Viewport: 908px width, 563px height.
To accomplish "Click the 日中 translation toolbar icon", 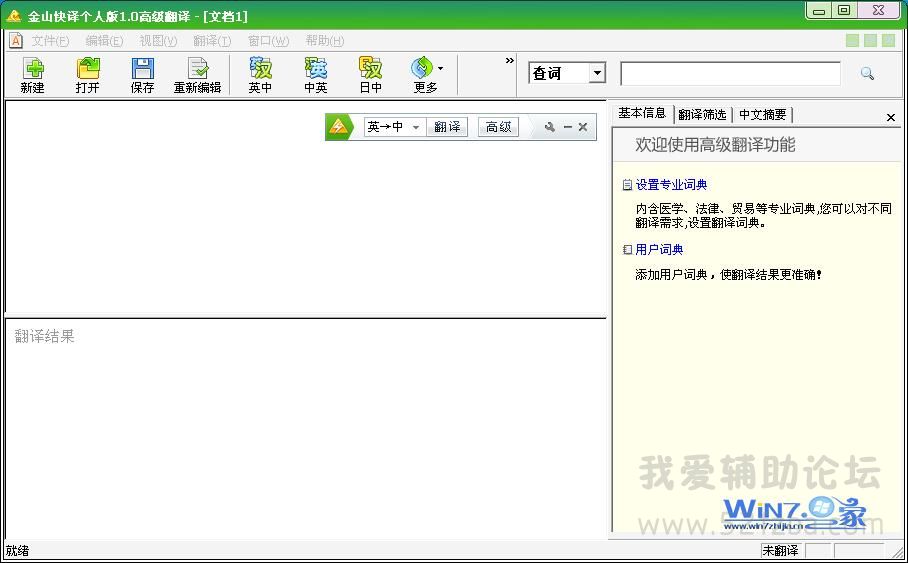I will pos(371,75).
